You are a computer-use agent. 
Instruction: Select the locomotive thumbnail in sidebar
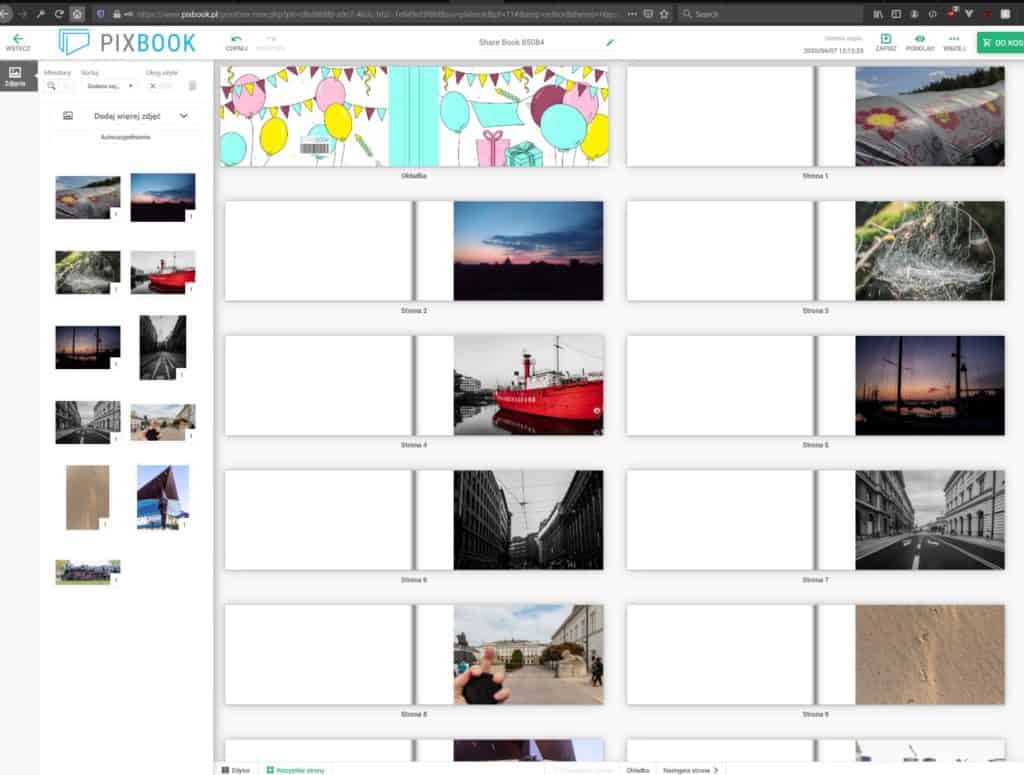click(88, 572)
